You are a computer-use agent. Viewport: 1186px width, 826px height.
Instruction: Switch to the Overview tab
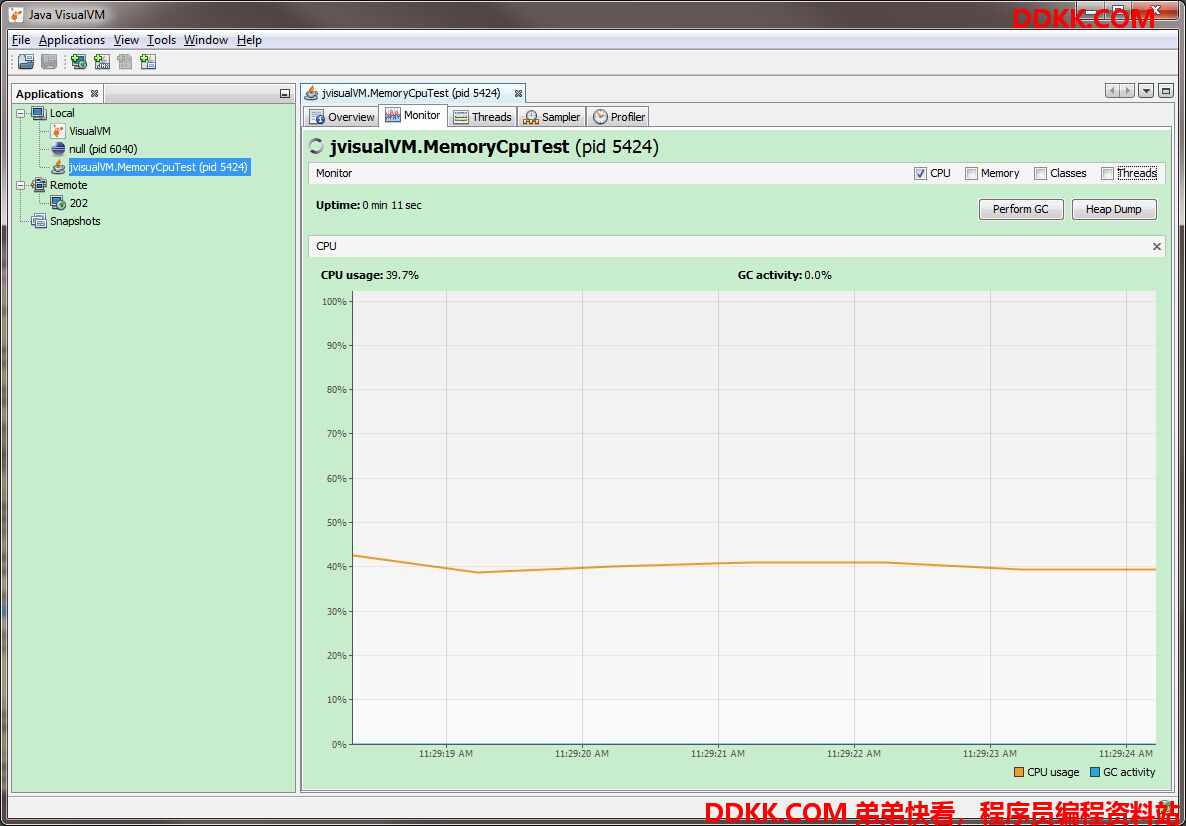[341, 116]
